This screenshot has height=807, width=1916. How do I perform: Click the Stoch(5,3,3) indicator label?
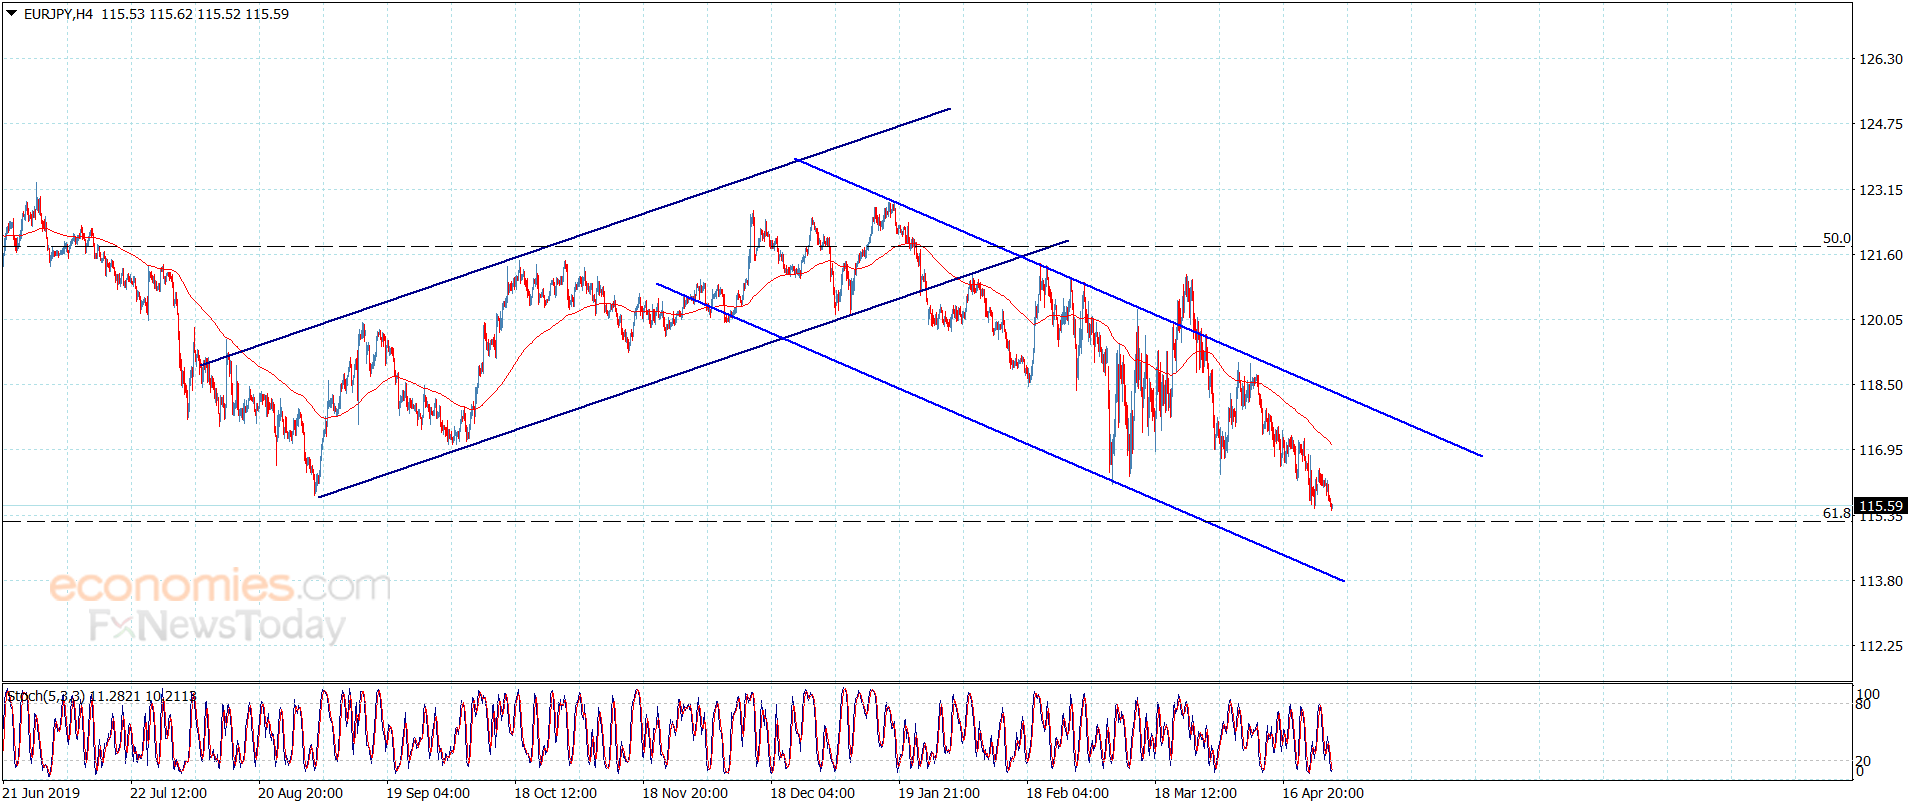click(46, 696)
